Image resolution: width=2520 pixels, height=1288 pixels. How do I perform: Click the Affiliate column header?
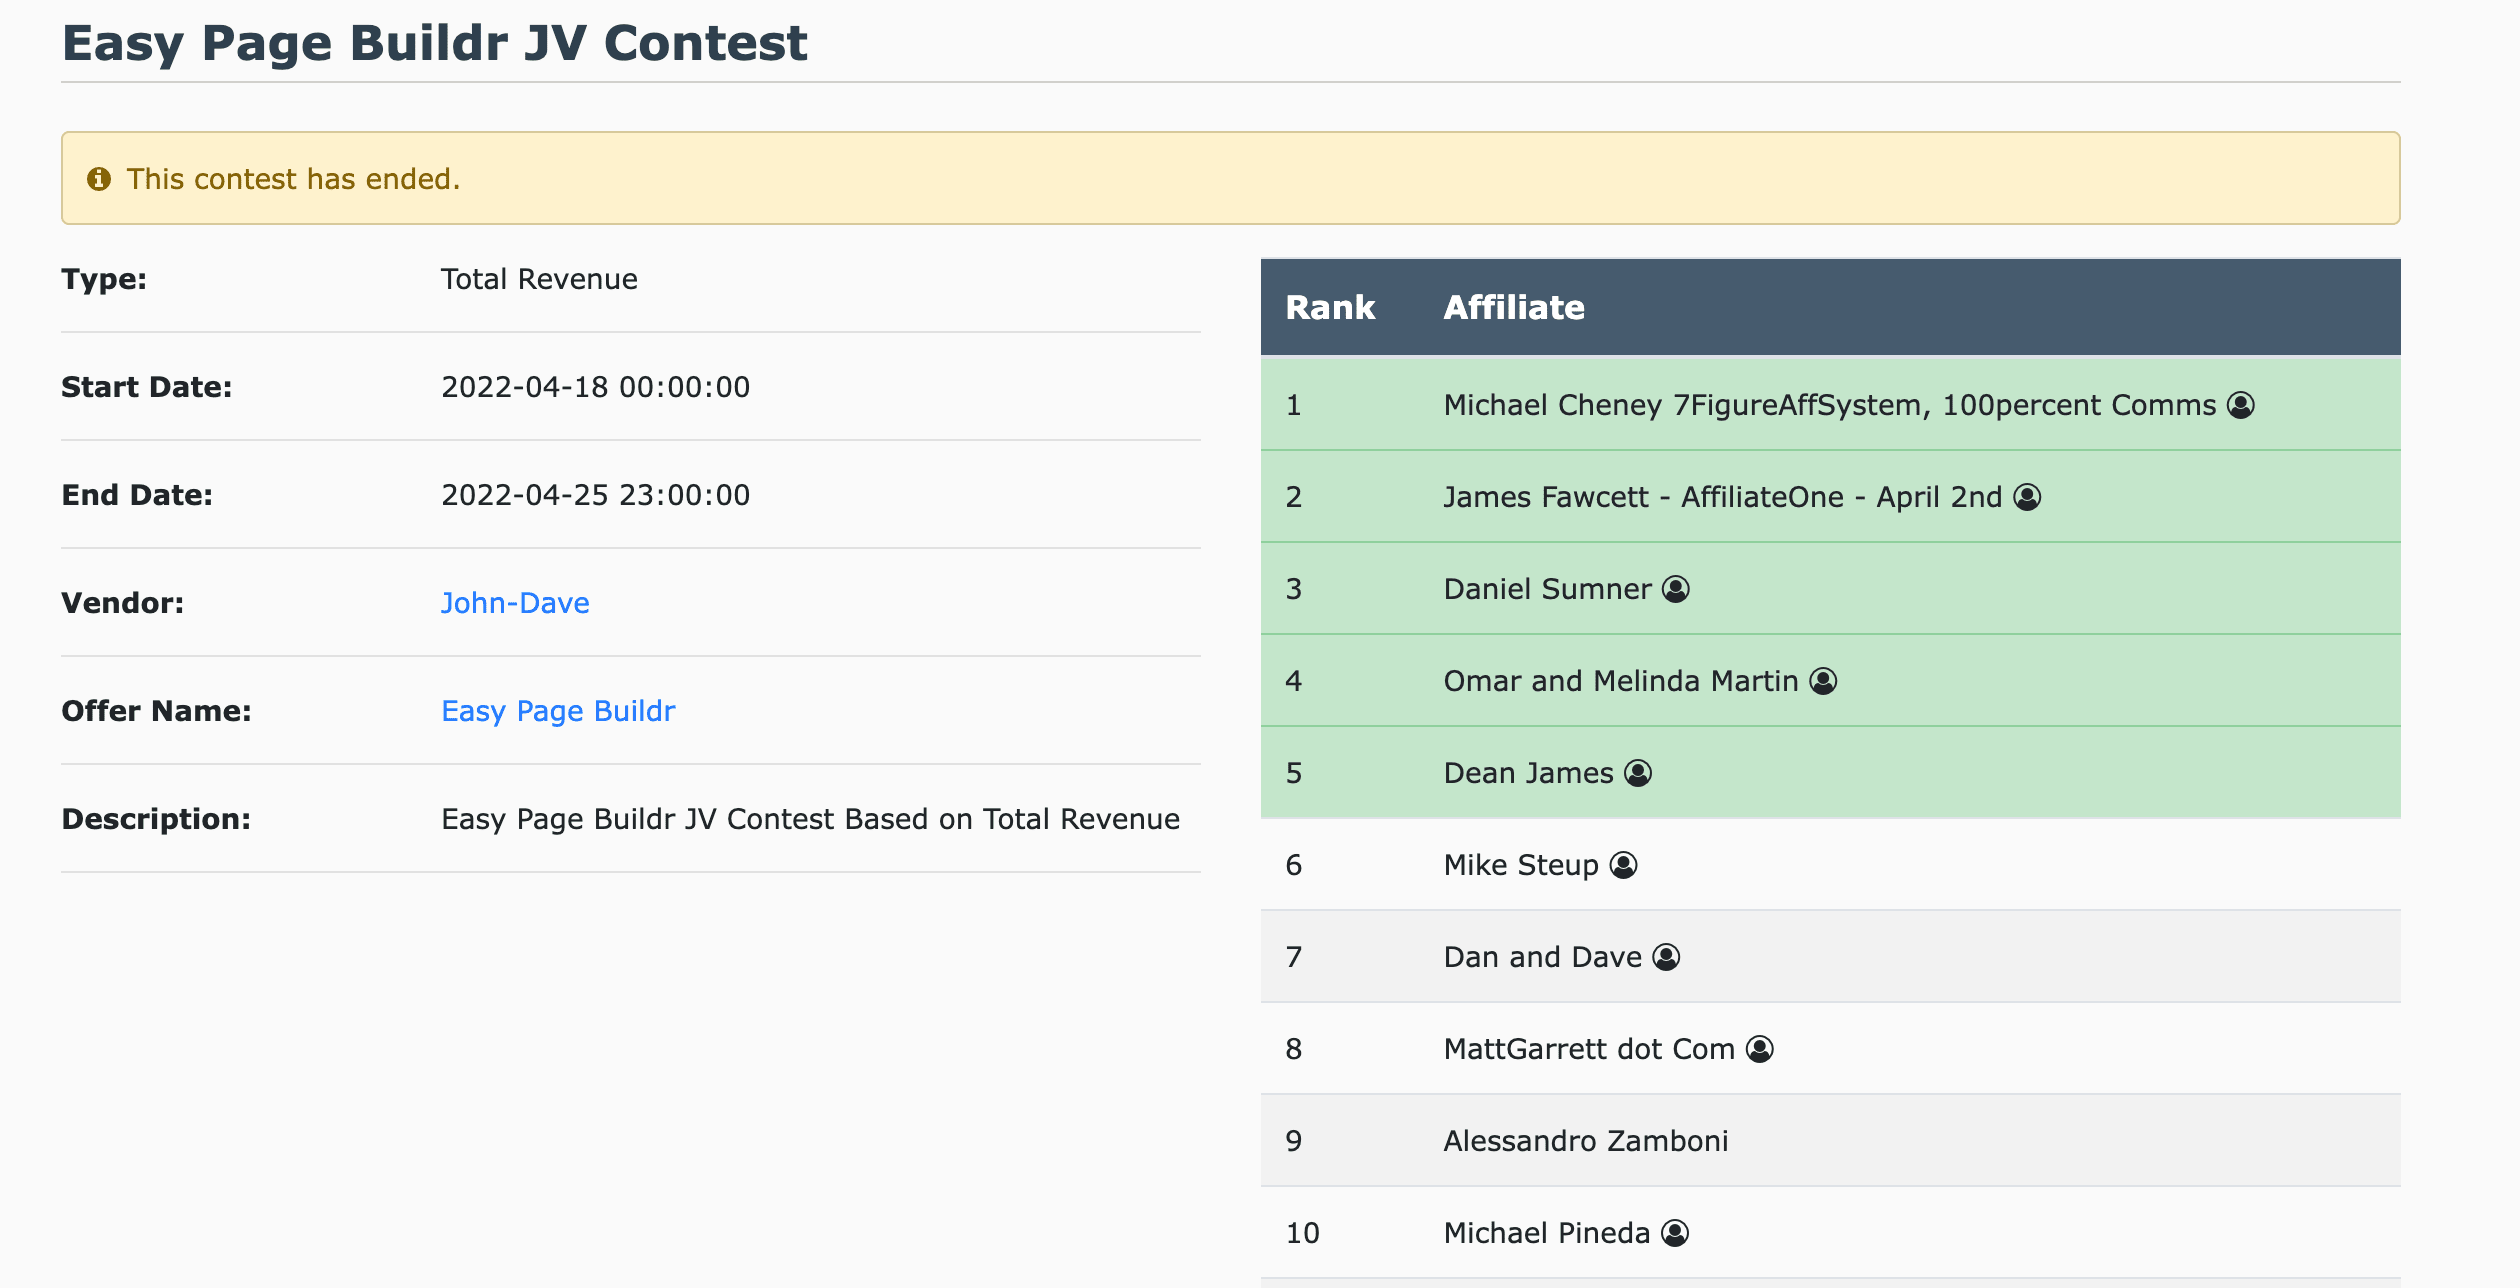point(1514,307)
